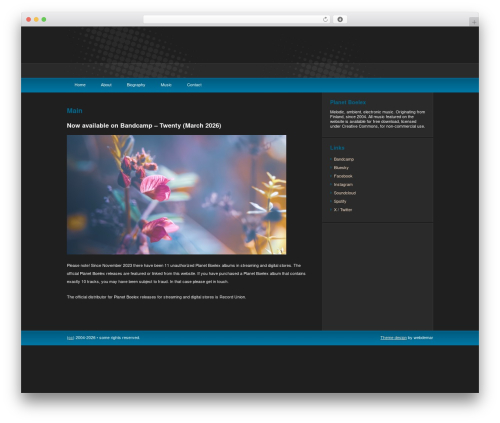The image size is (500, 423).
Task: Click the download icon next to the address bar
Action: tap(340, 19)
